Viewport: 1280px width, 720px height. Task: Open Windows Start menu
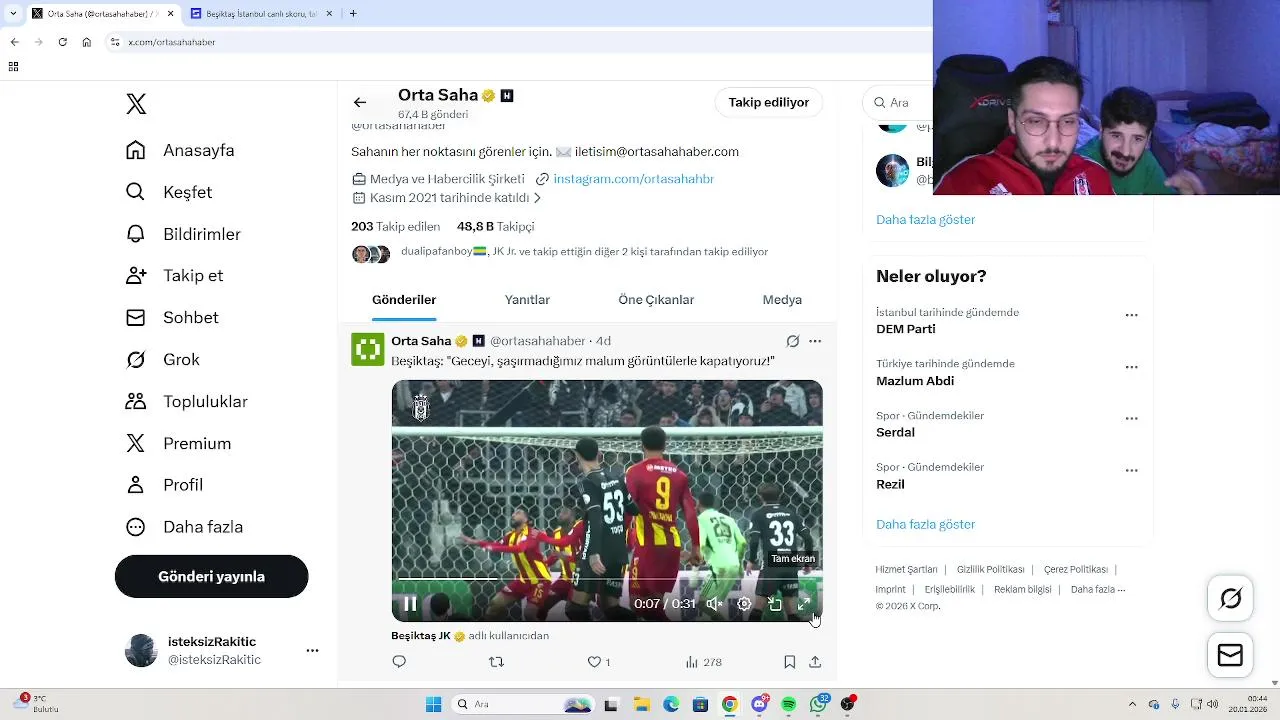point(433,704)
